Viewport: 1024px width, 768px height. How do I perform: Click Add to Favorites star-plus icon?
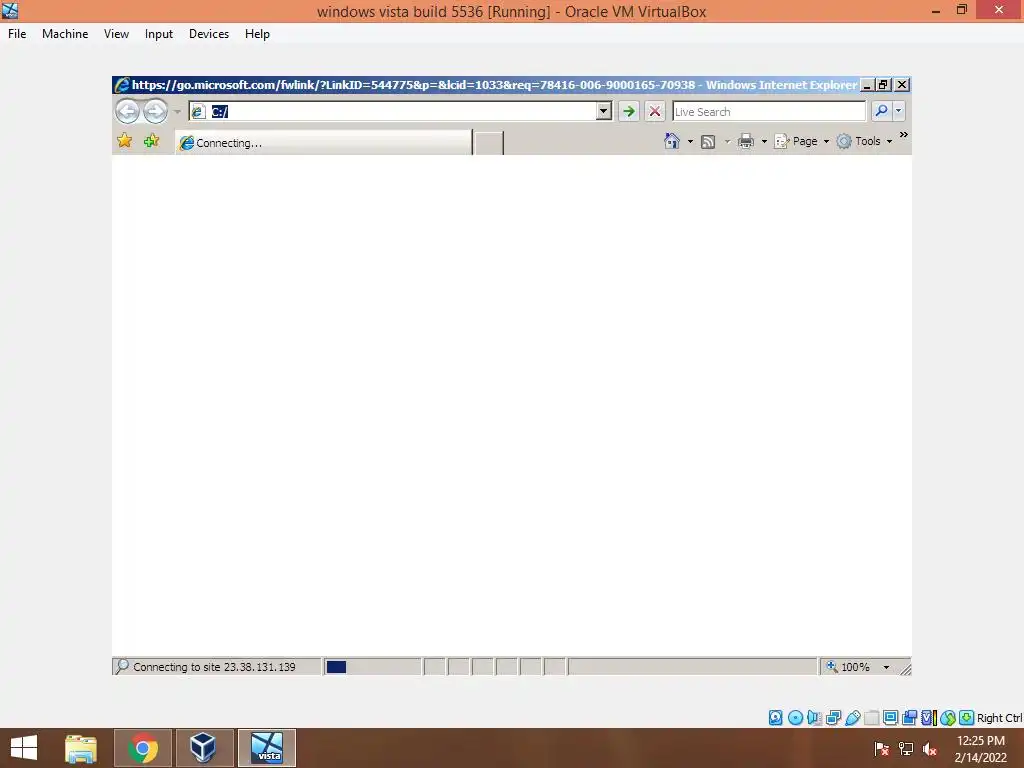coord(152,140)
